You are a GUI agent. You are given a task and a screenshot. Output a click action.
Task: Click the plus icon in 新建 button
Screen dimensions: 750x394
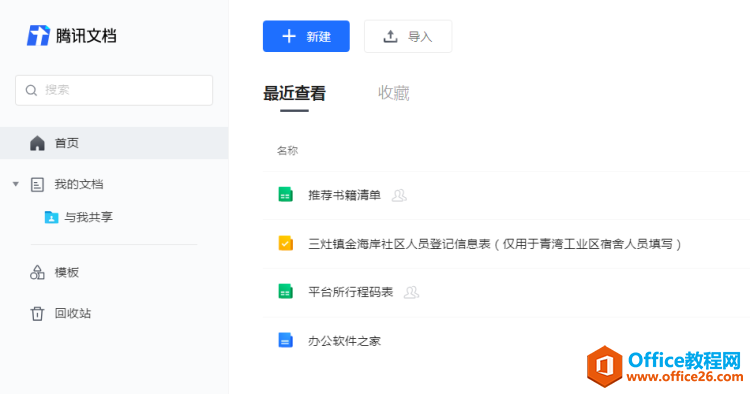pyautogui.click(x=289, y=36)
